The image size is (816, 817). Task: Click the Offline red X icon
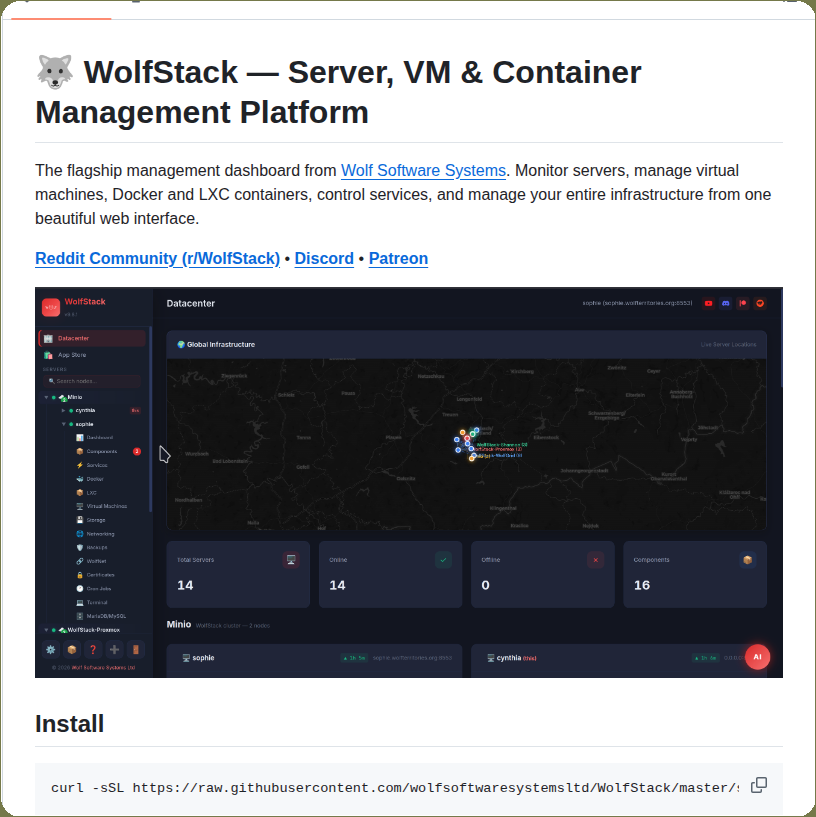click(x=595, y=560)
